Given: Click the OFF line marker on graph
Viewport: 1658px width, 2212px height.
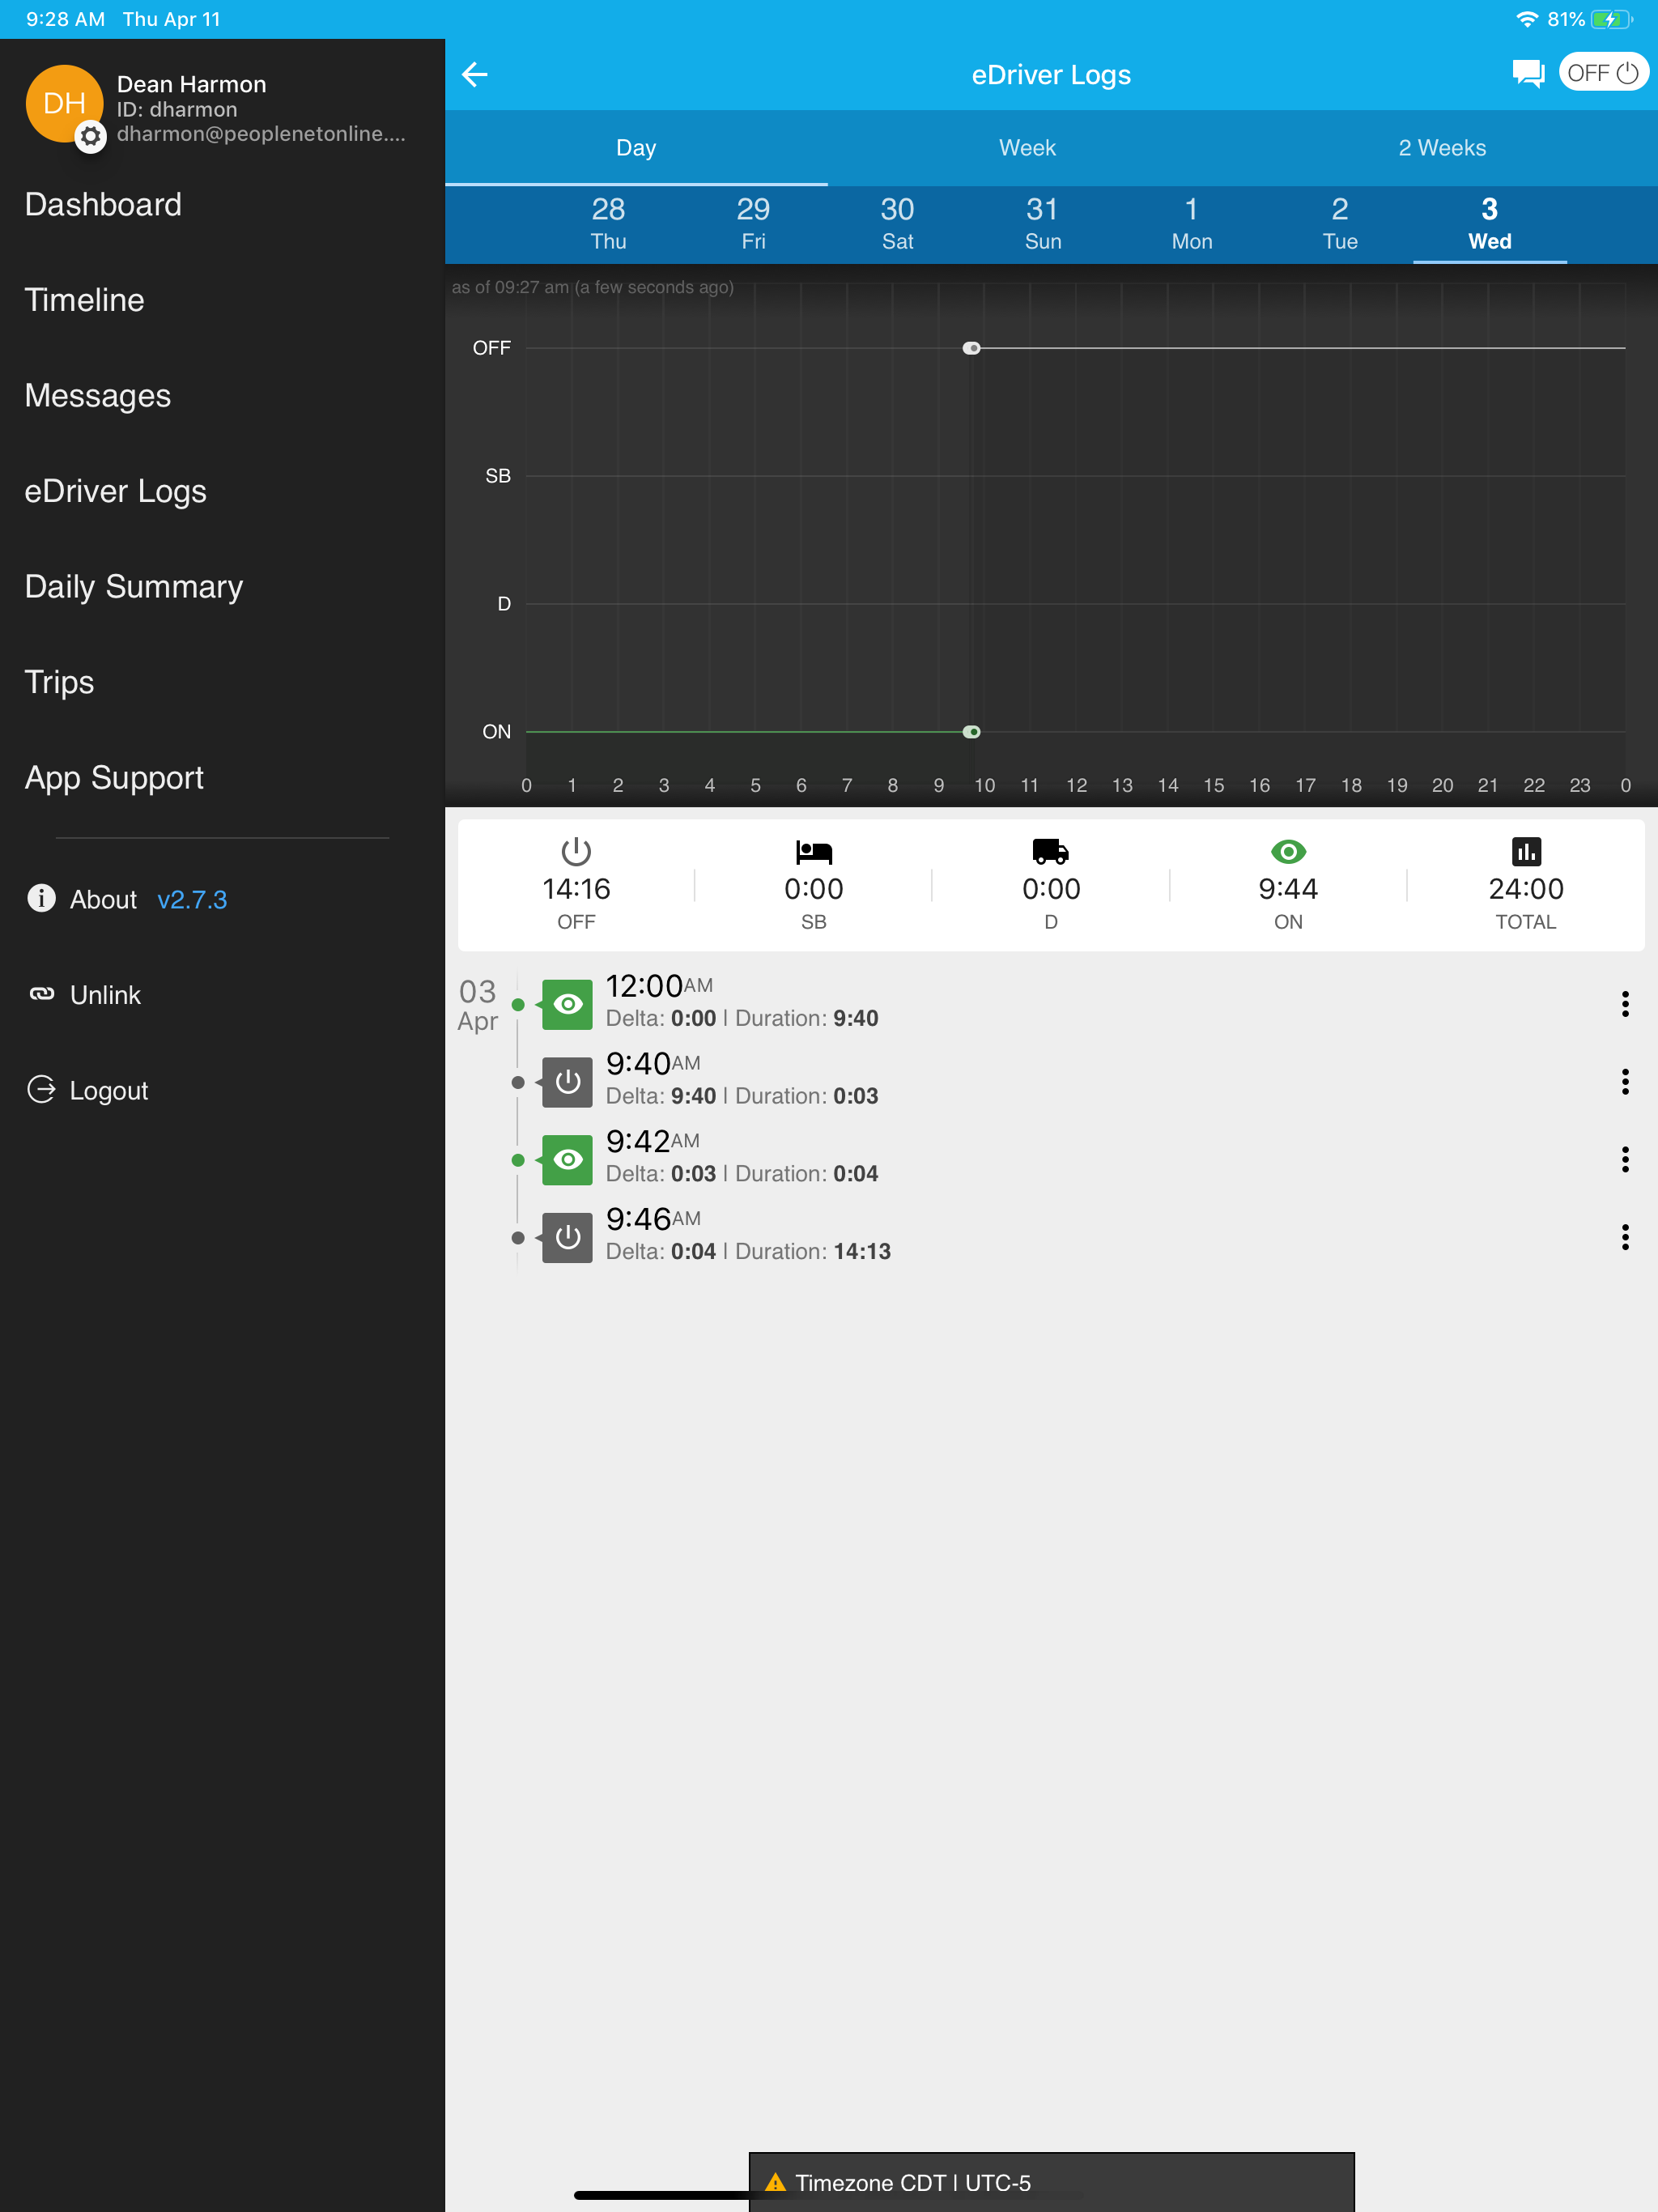Looking at the screenshot, I should pos(971,348).
